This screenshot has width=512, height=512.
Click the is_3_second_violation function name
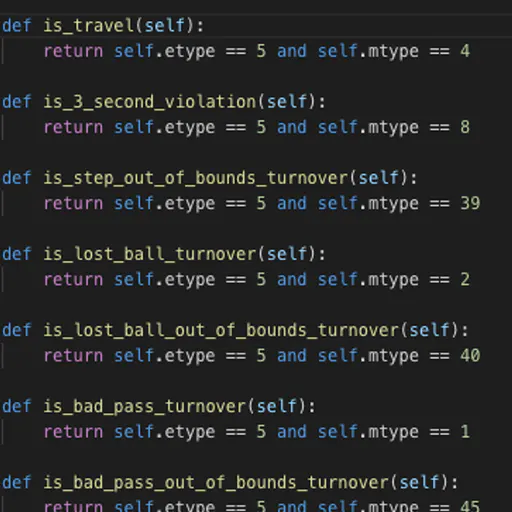click(x=150, y=102)
